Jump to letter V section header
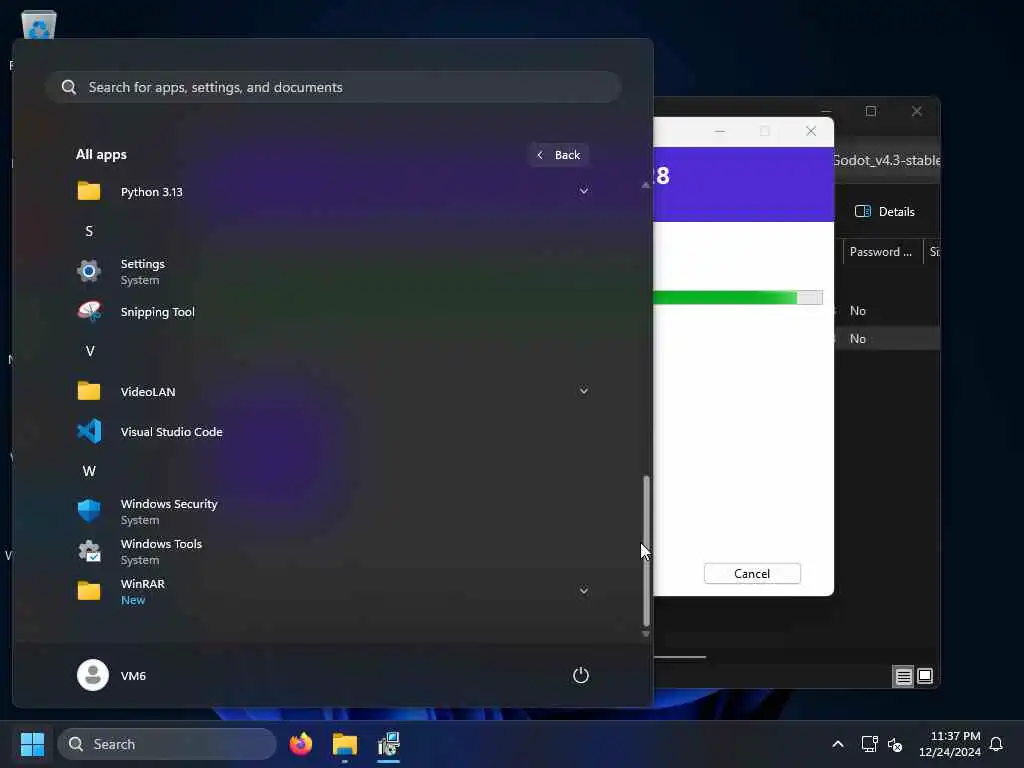Screen dimensions: 1024x768 tap(89, 351)
